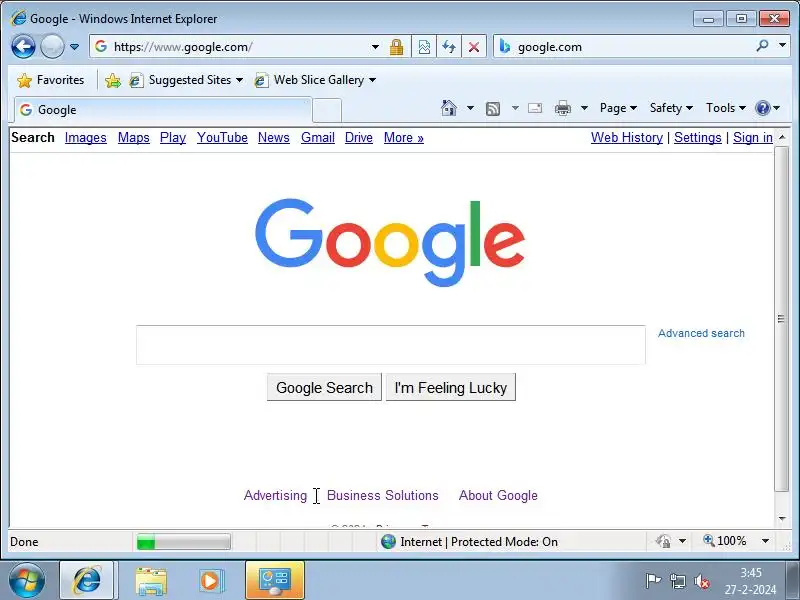Click the I'm Feeling Lucky button
The image size is (800, 600).
click(x=451, y=387)
